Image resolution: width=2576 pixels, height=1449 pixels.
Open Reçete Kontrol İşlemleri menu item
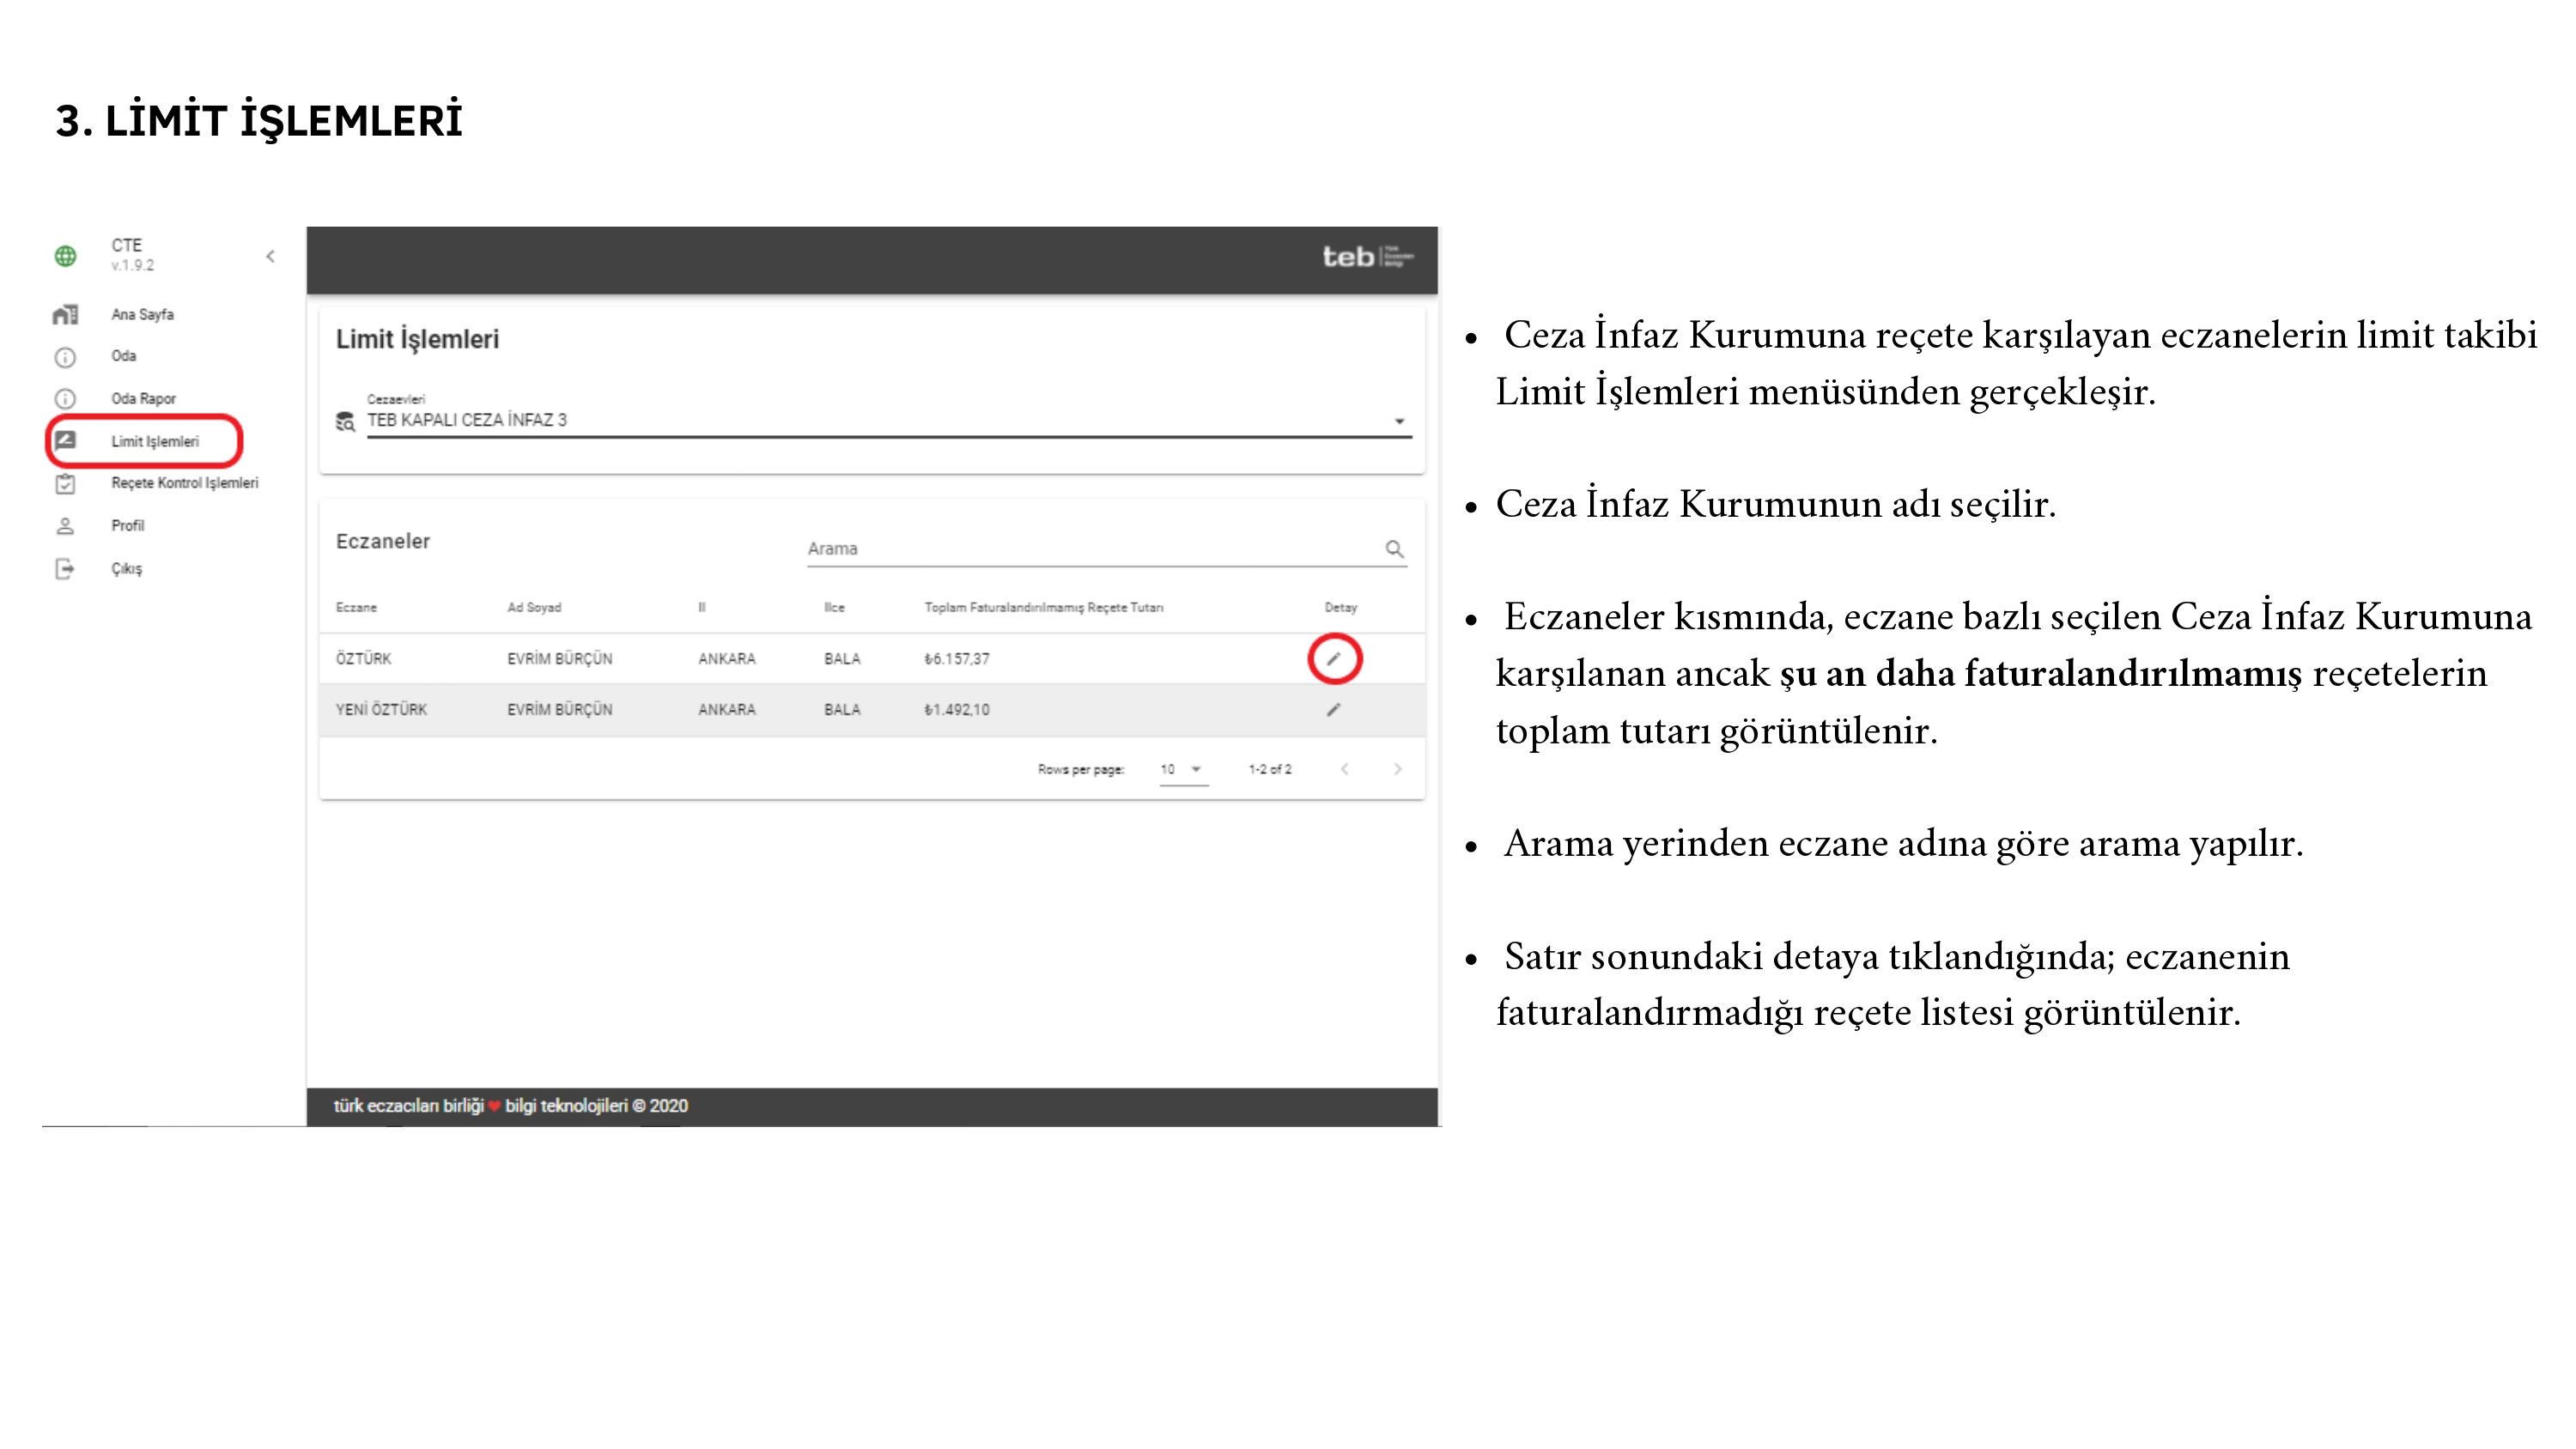coord(185,483)
